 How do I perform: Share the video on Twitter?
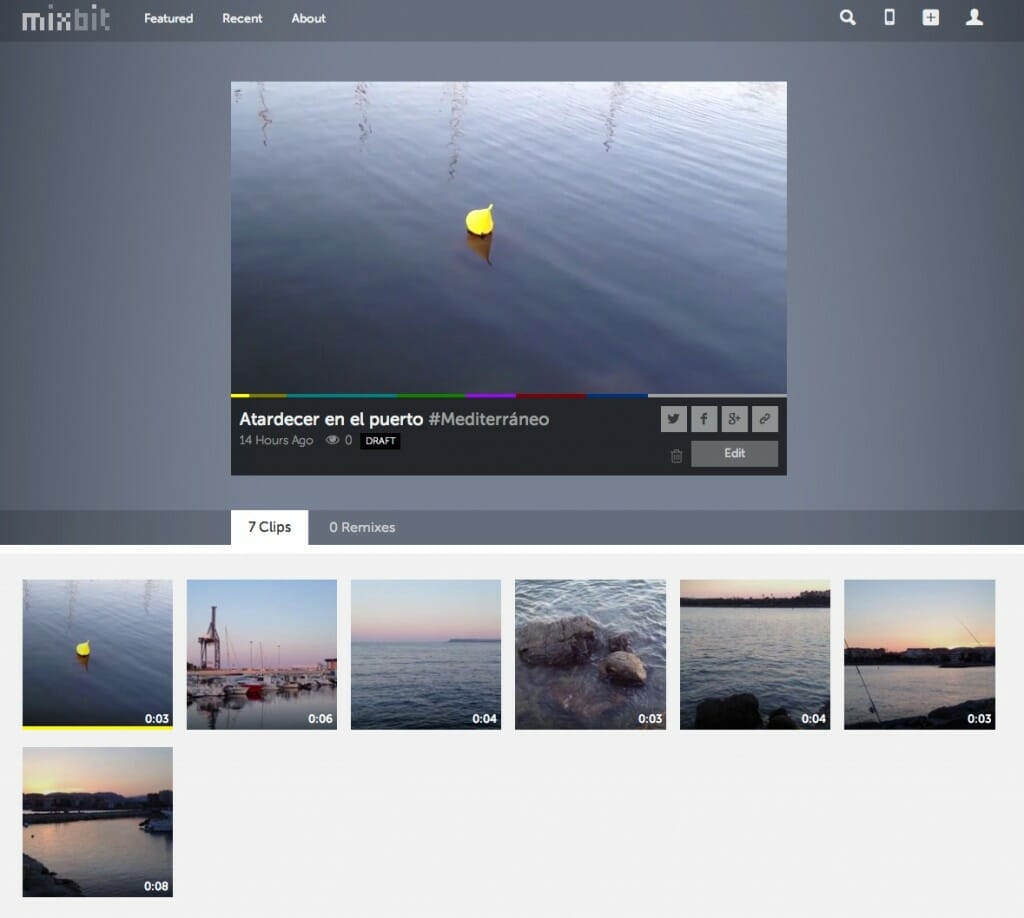coord(673,419)
